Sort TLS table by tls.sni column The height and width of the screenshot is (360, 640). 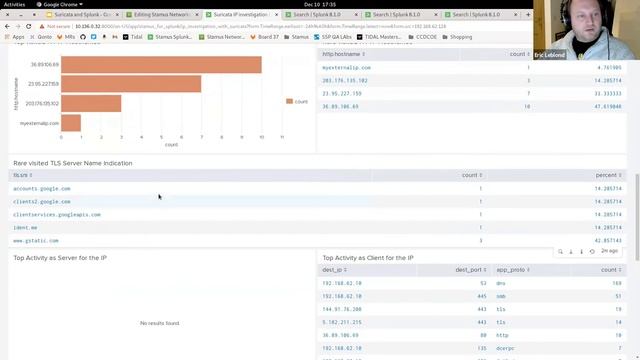22,175
